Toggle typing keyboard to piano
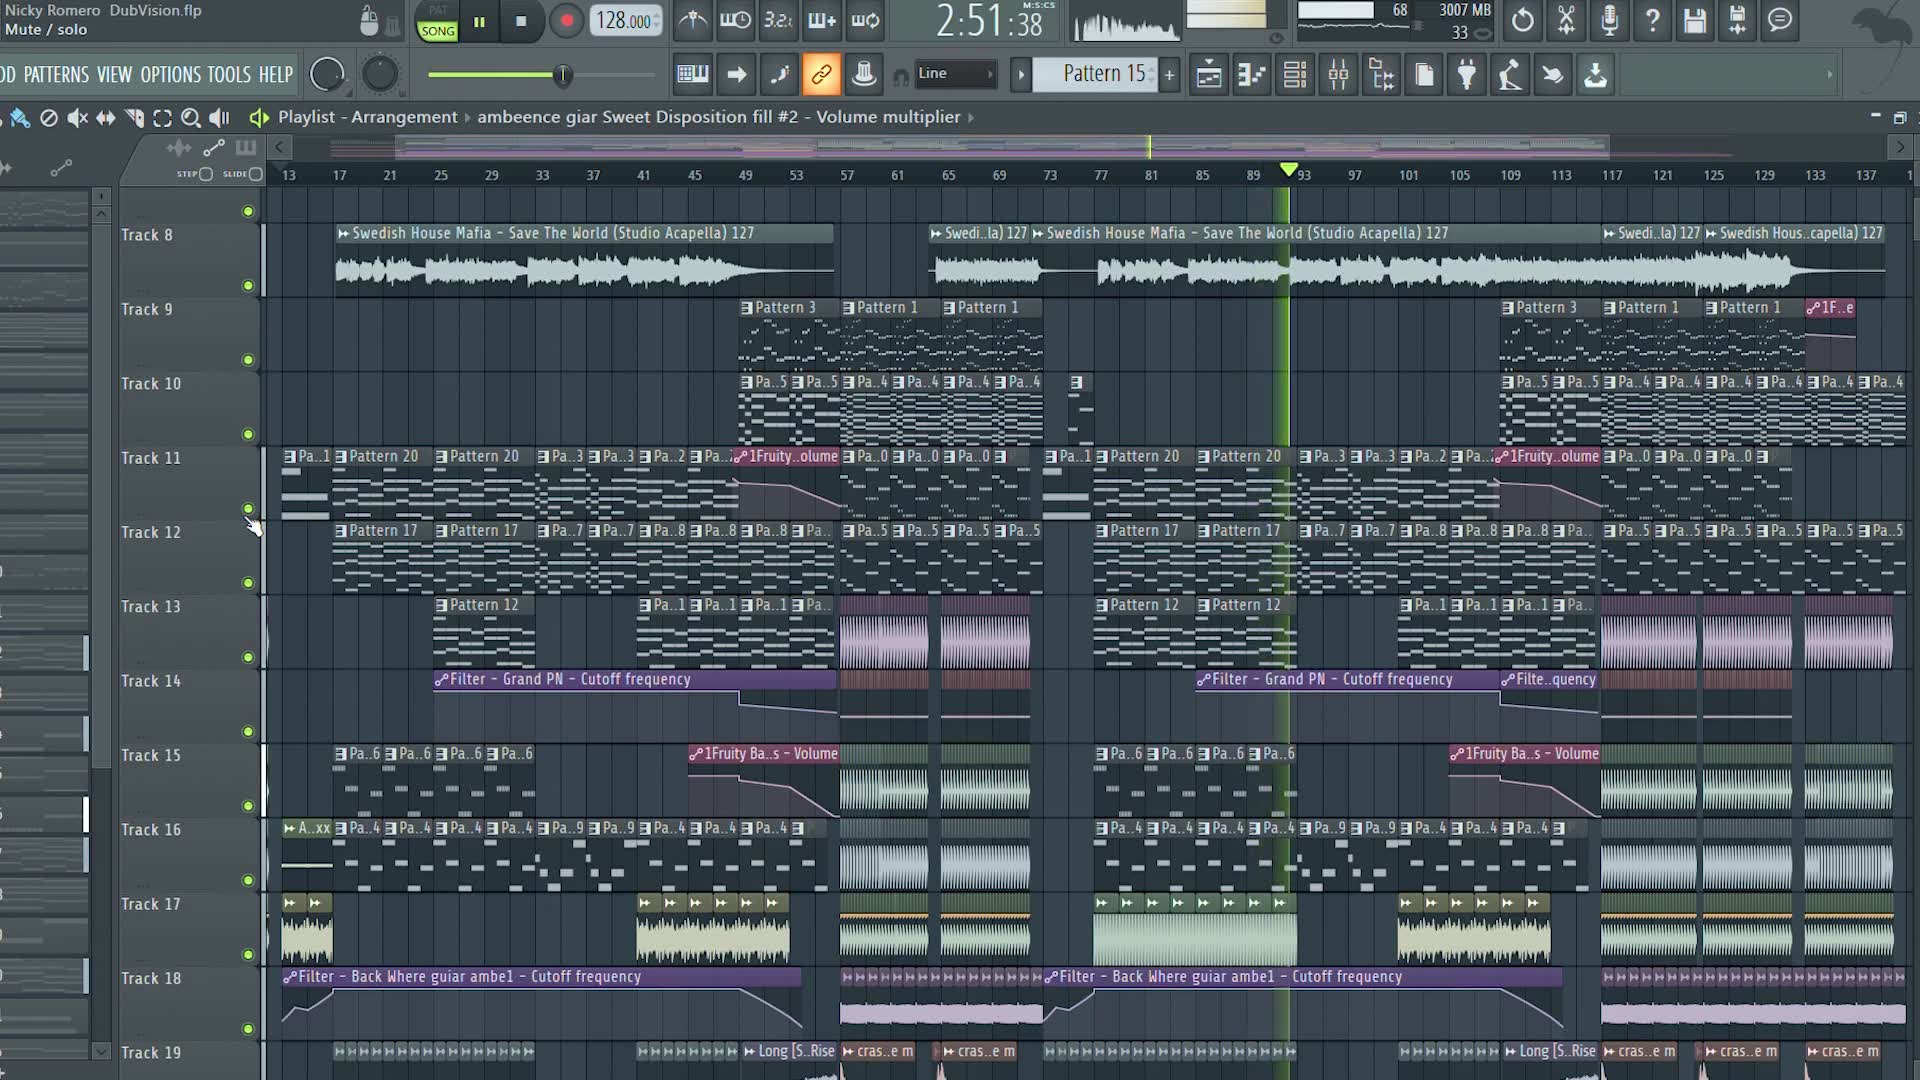This screenshot has height=1080, width=1920. point(692,74)
